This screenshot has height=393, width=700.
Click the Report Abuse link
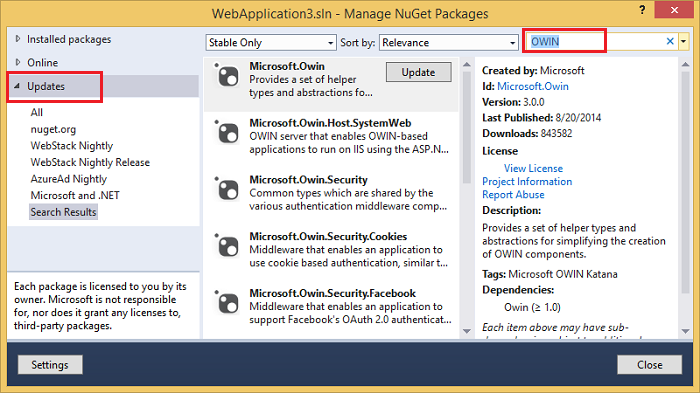click(x=513, y=194)
